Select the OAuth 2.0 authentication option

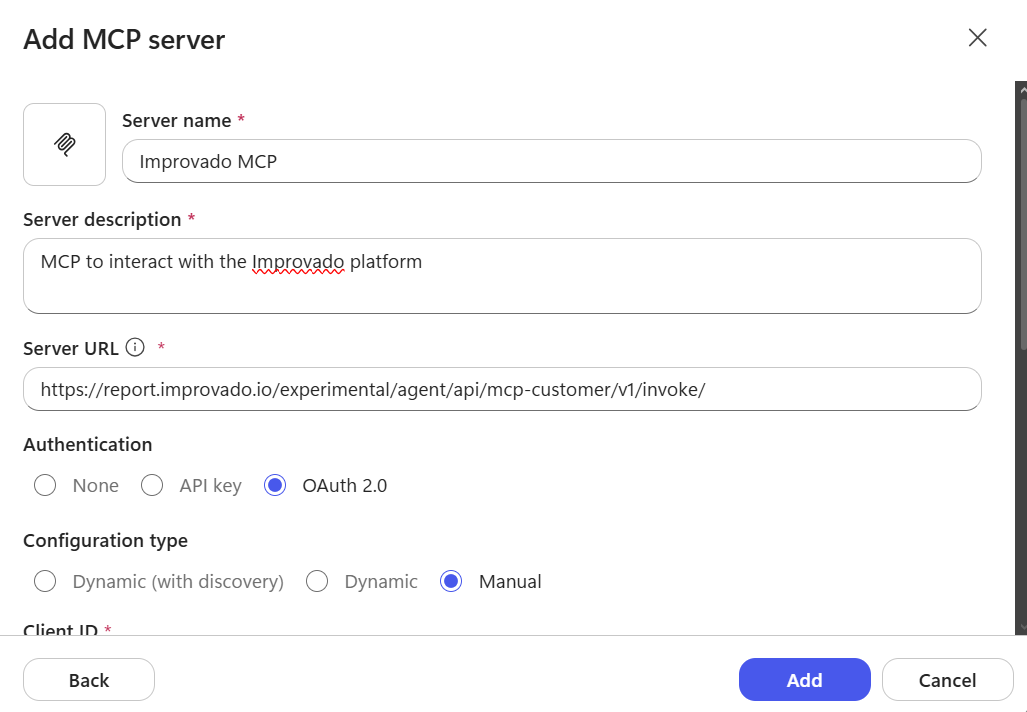click(275, 485)
